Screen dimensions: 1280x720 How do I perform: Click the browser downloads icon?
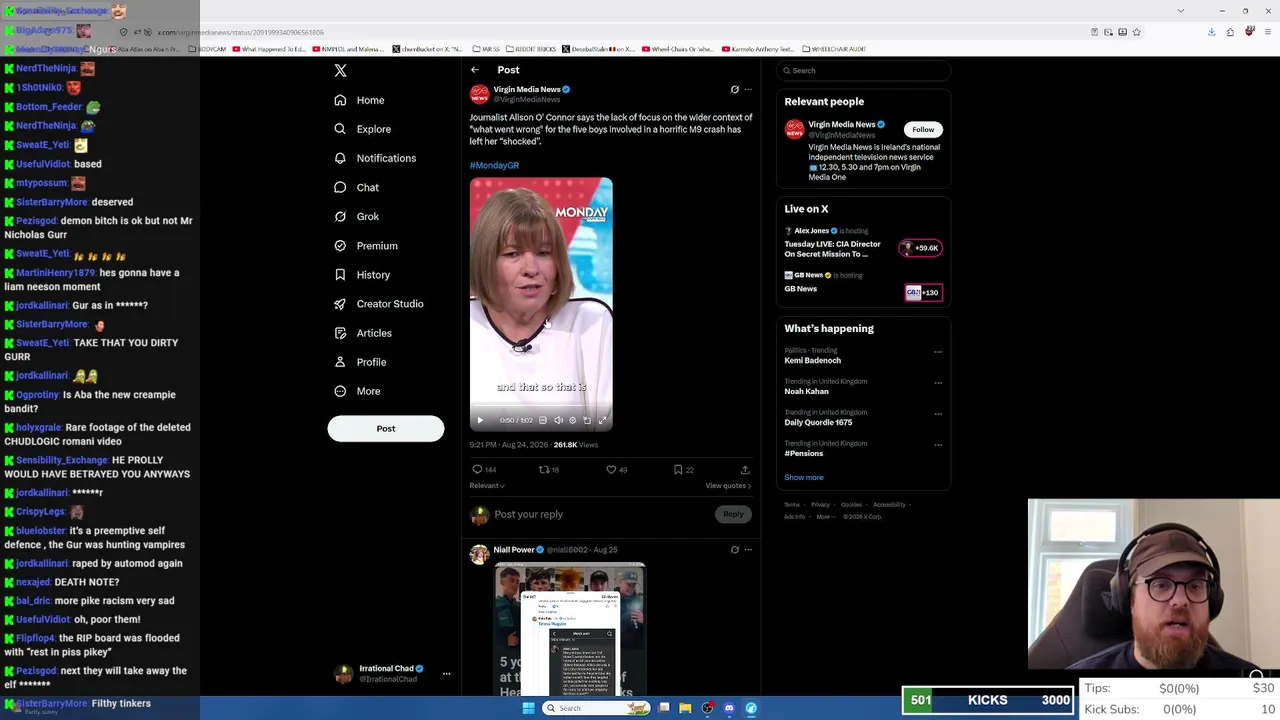(x=1212, y=32)
